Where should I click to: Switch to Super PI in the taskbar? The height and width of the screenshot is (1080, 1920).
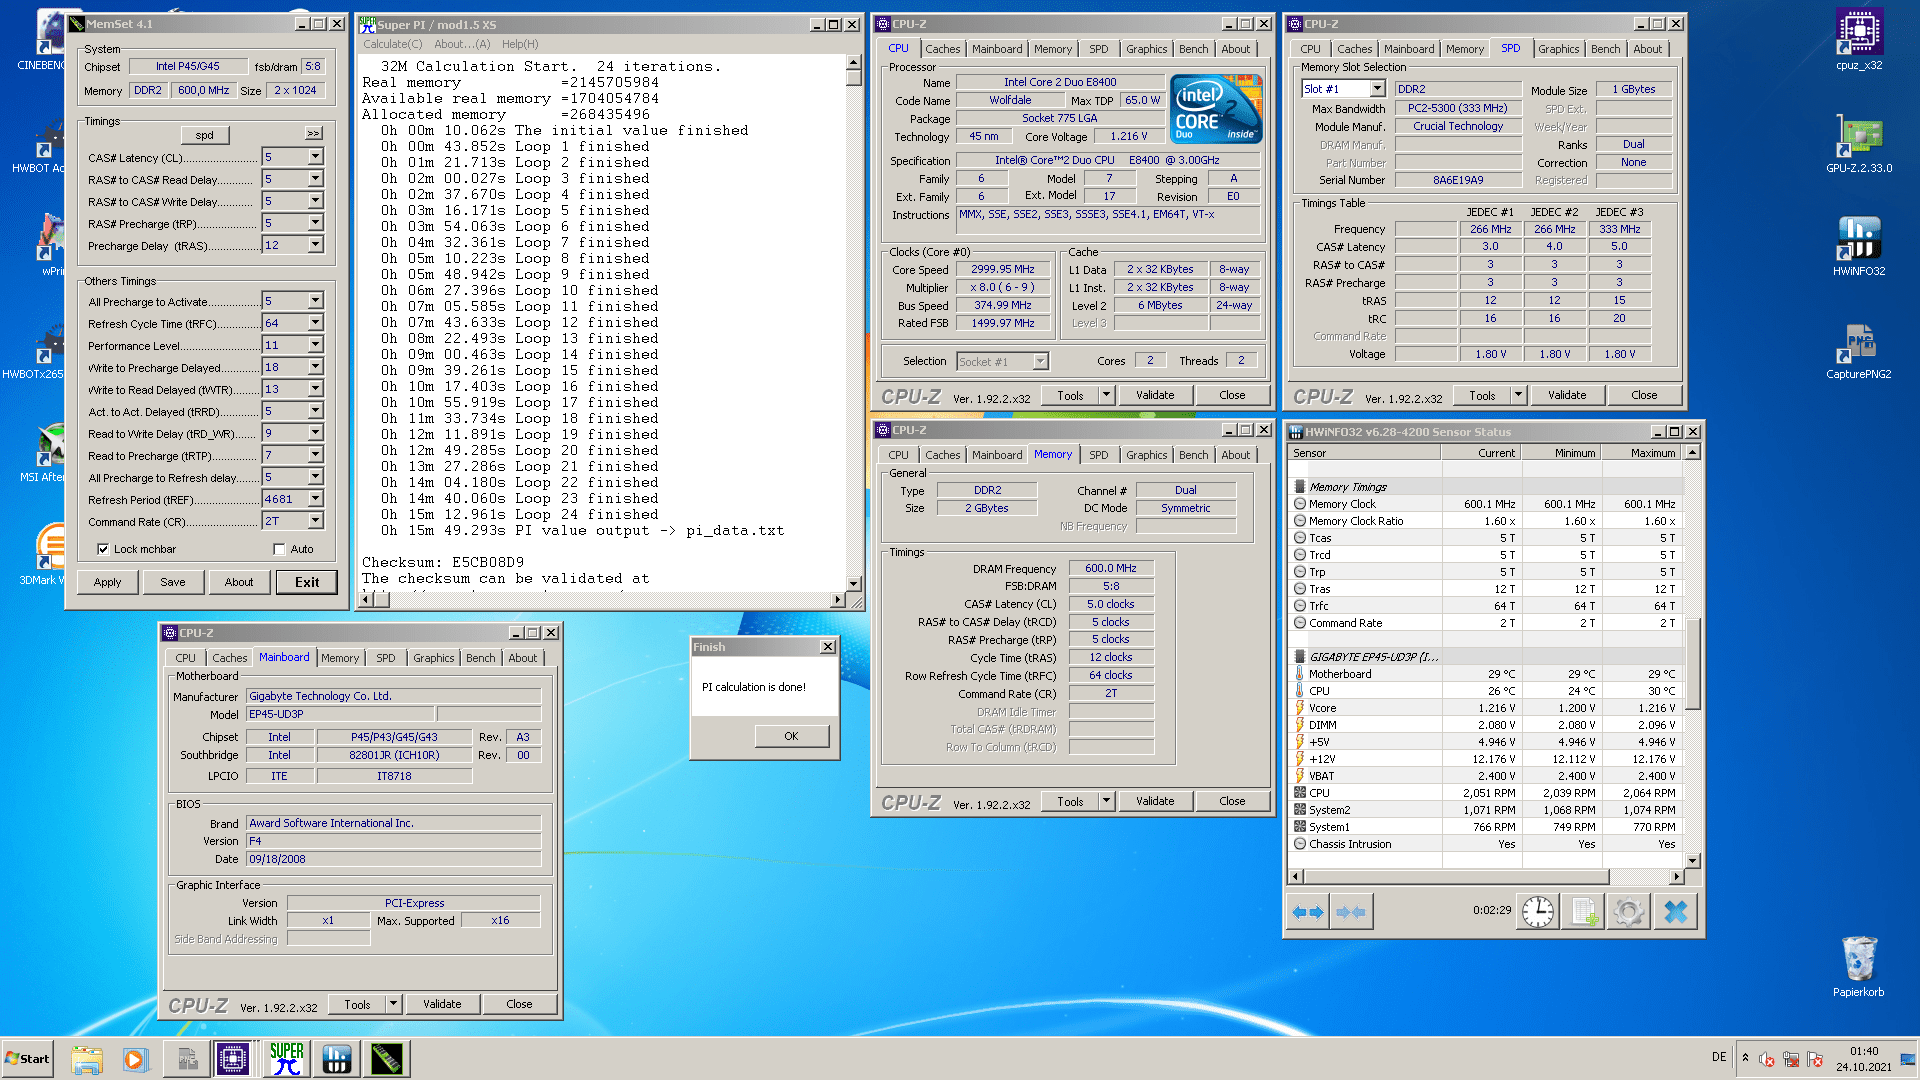point(286,1059)
